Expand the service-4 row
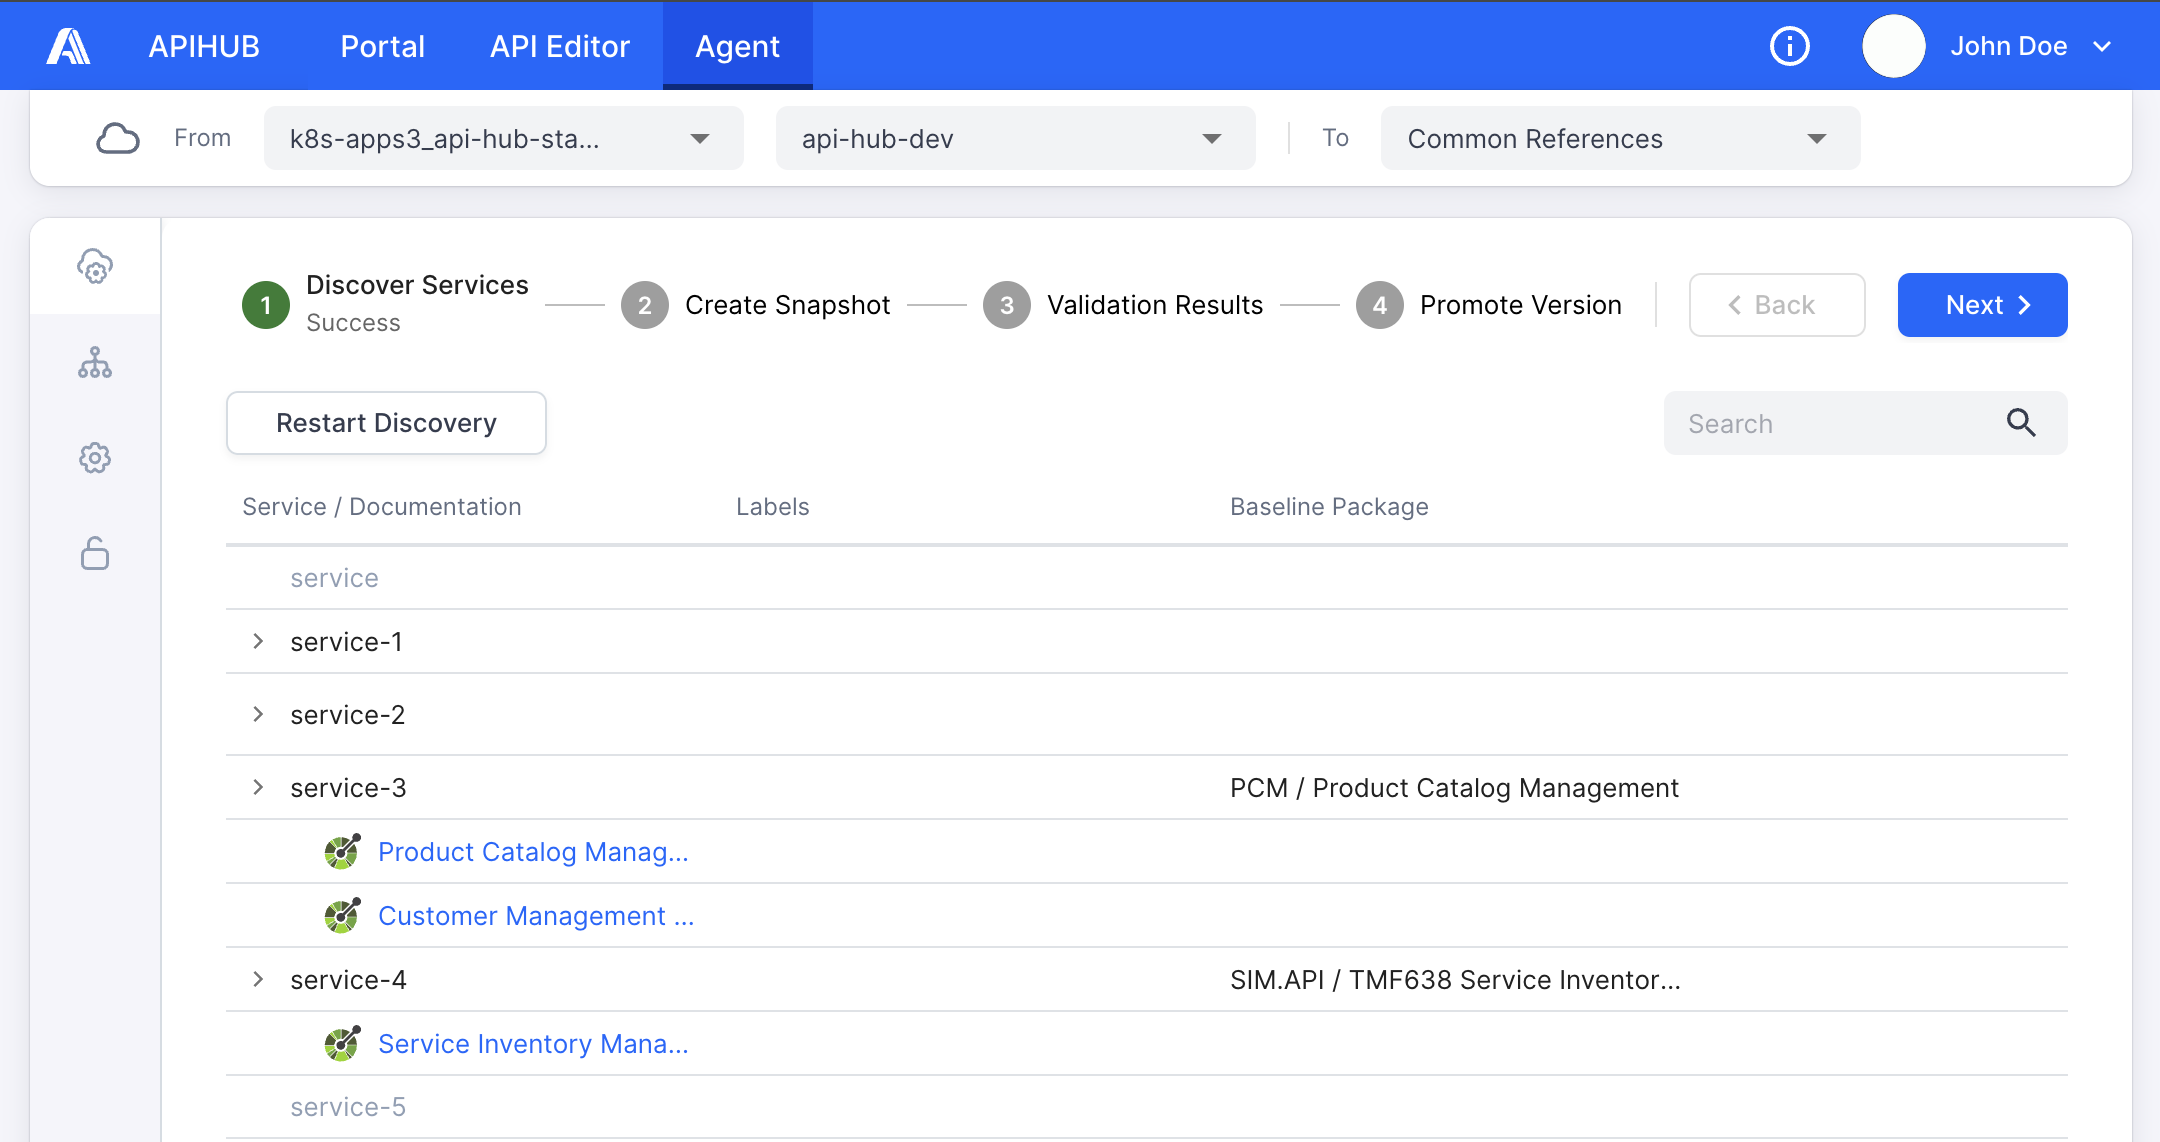Screen dimensions: 2160x1142 [x=258, y=979]
